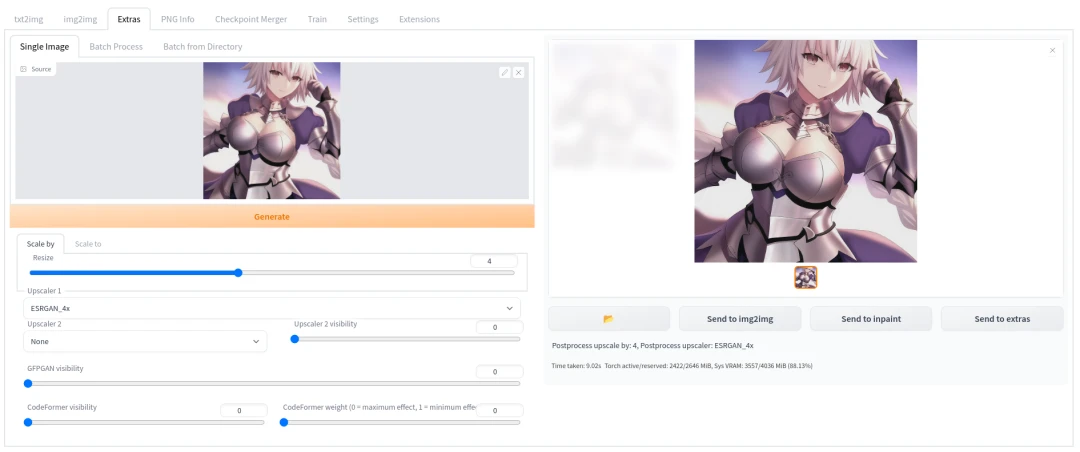
Task: Switch to Batch Process sub-tab
Action: (116, 46)
